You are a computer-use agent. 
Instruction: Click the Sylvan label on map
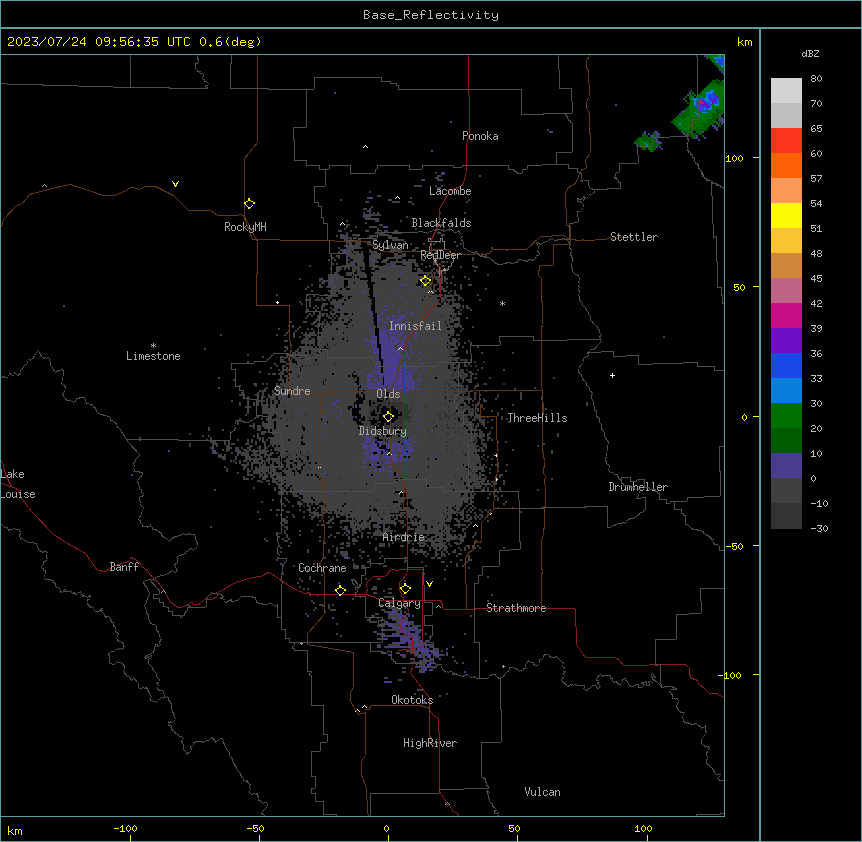pos(390,245)
